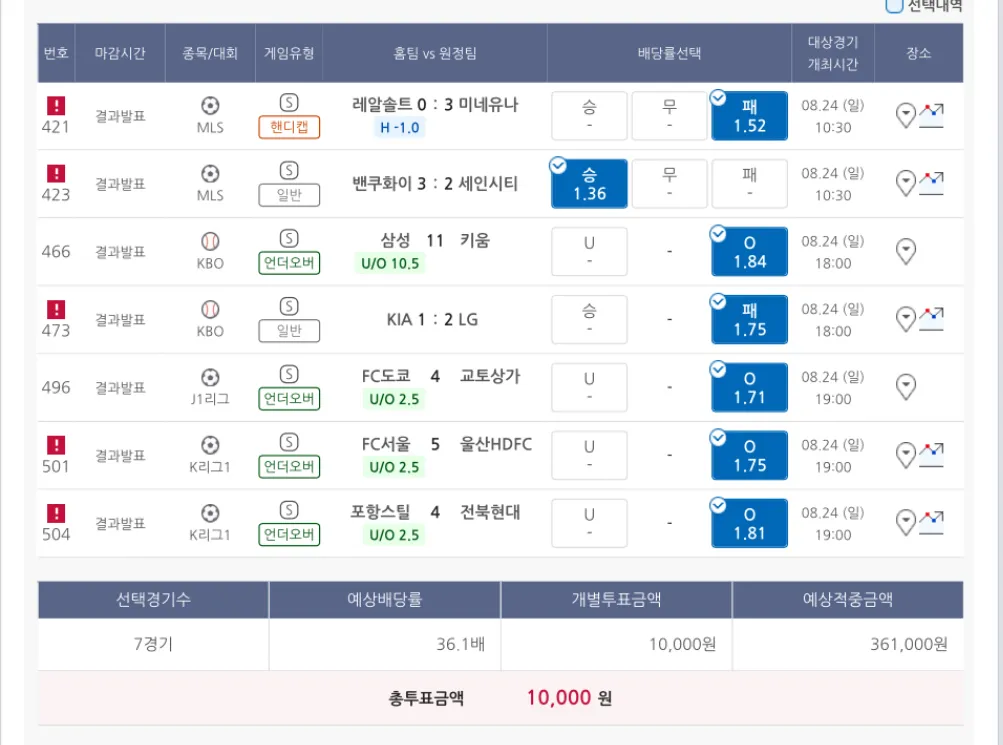The height and width of the screenshot is (745, 1003).
Task: Deselect the 승 1.36 pick for match 423
Action: pos(589,184)
